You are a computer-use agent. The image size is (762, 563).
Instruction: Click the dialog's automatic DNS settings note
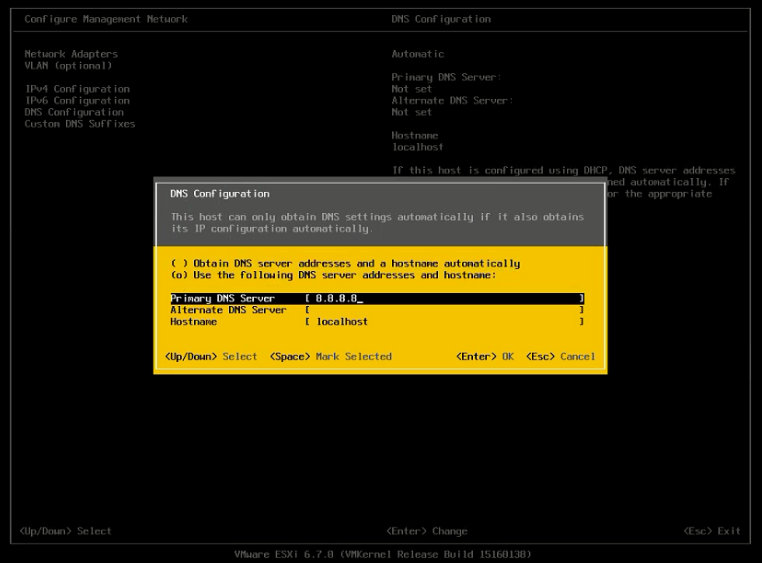click(x=377, y=223)
